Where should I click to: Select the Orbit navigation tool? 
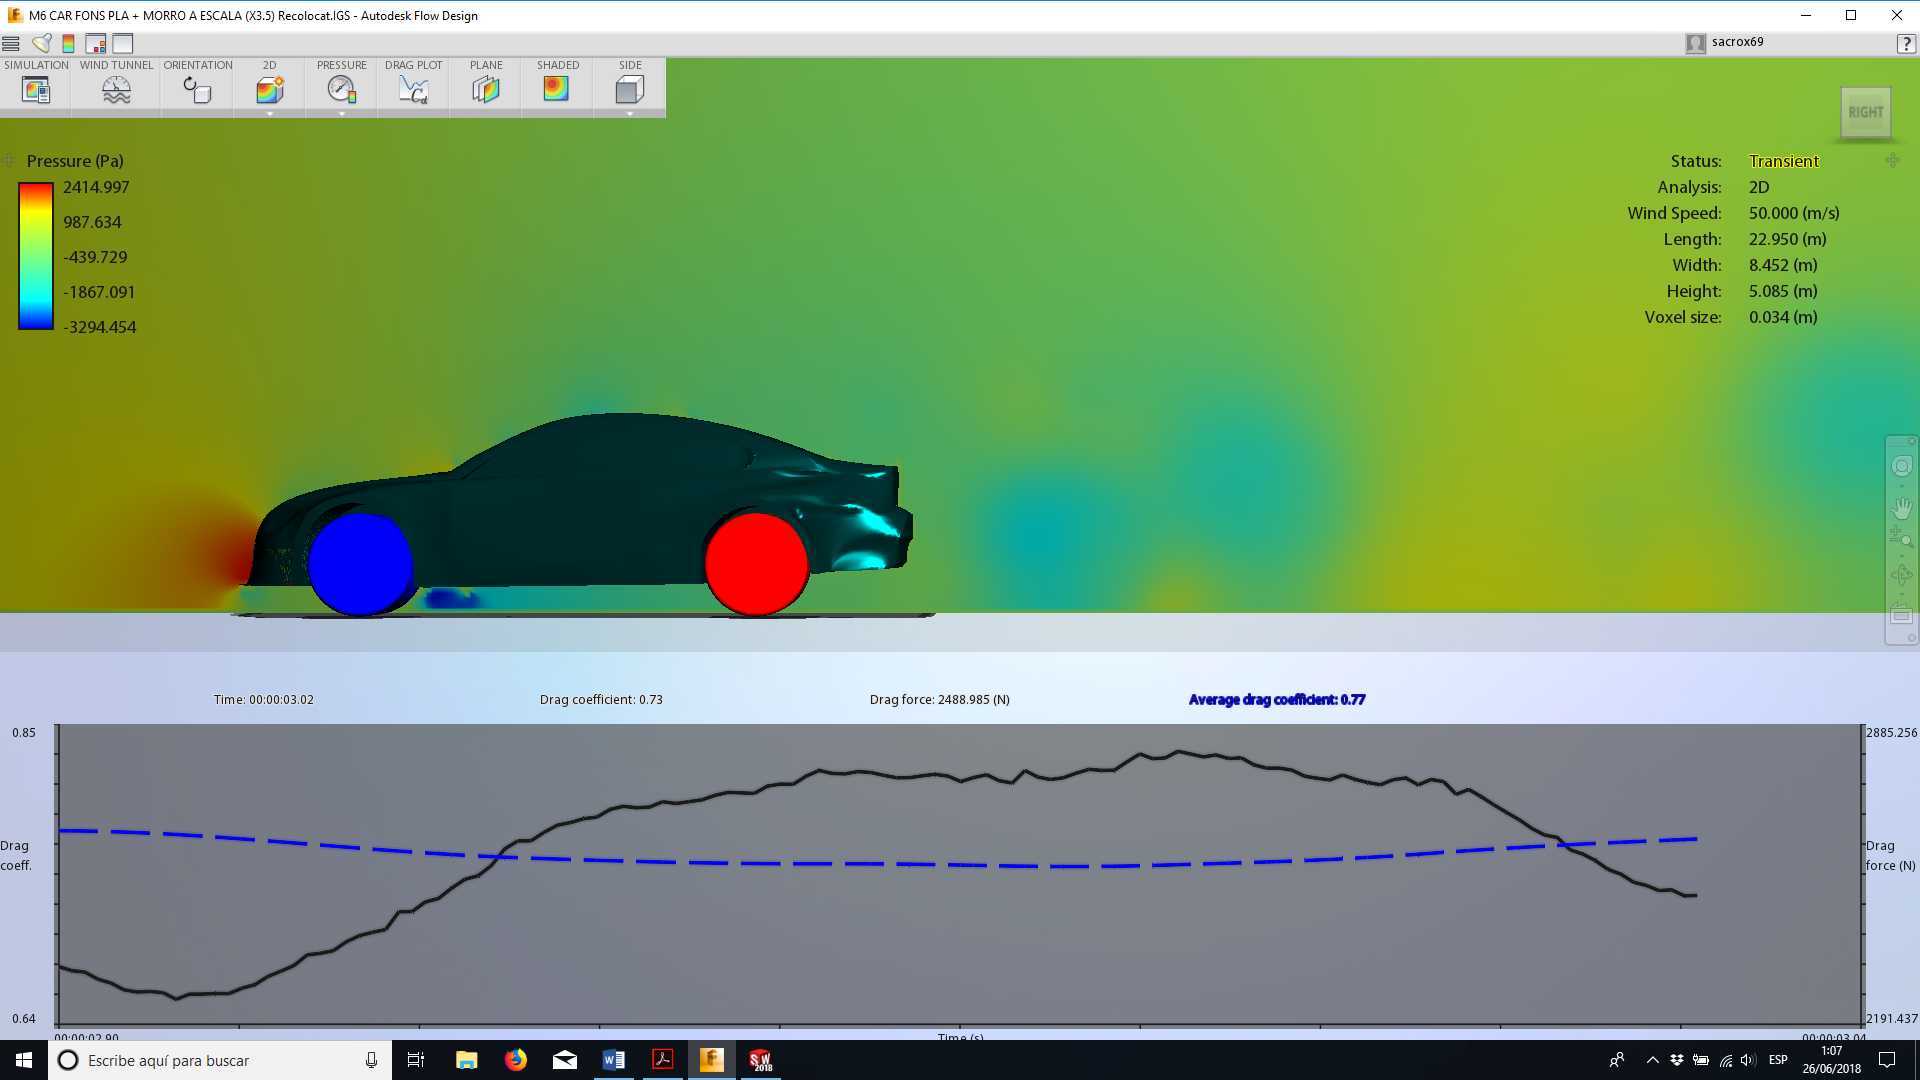(x=1902, y=575)
